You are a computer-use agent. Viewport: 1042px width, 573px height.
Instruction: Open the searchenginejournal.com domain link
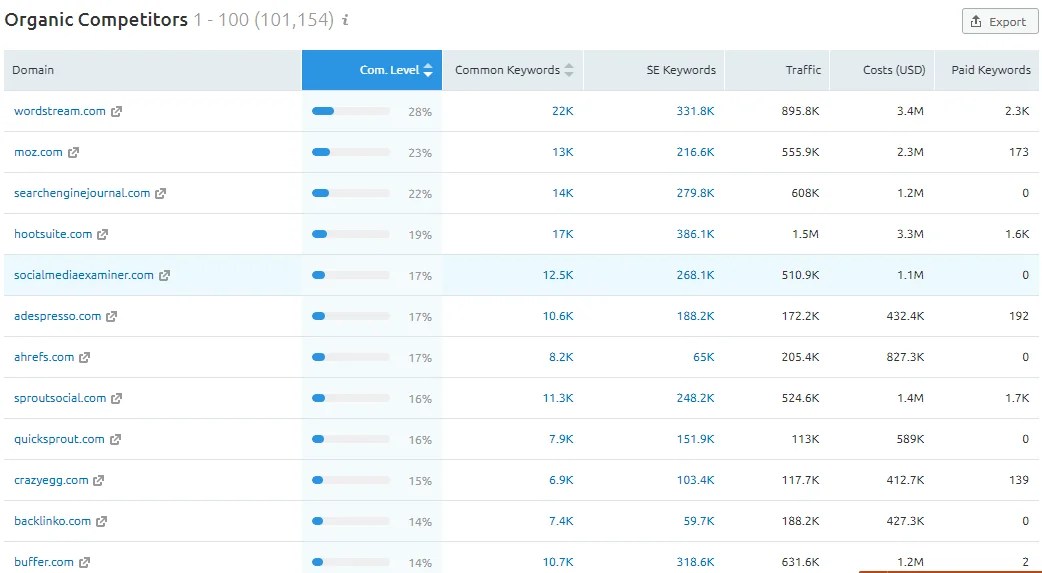[82, 193]
